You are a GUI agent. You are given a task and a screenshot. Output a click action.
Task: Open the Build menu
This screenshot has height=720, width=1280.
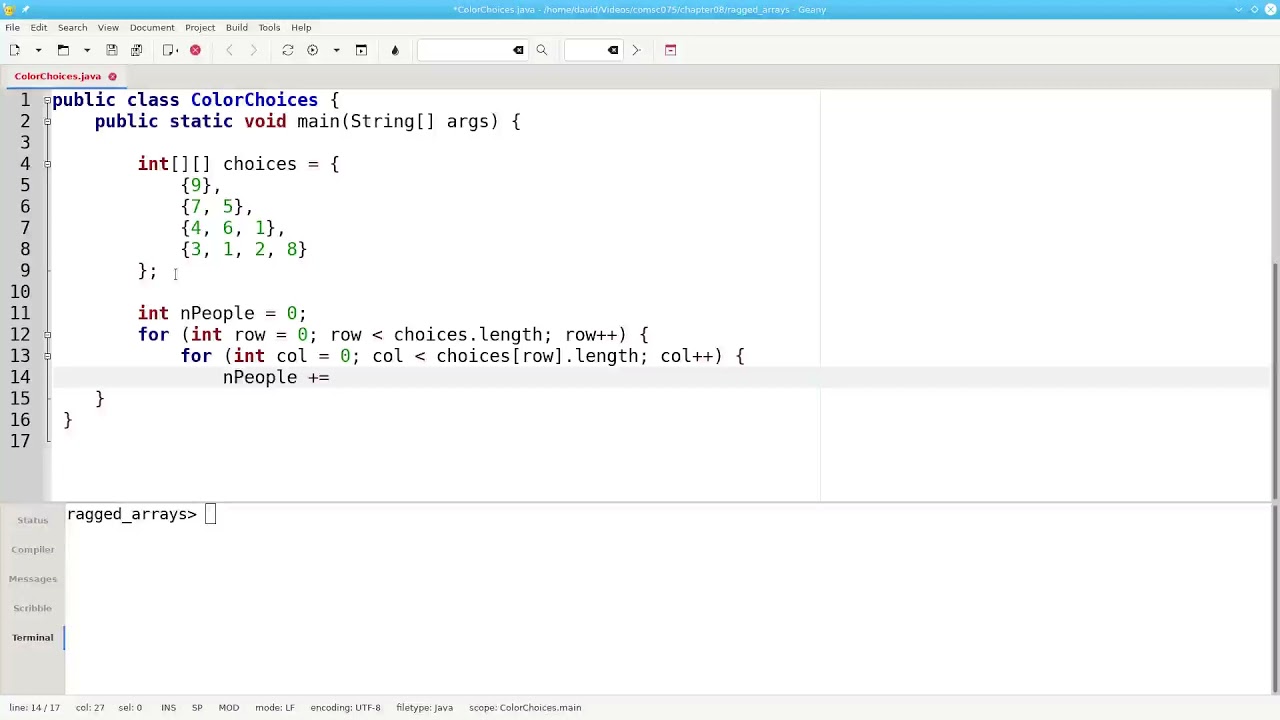point(237,27)
